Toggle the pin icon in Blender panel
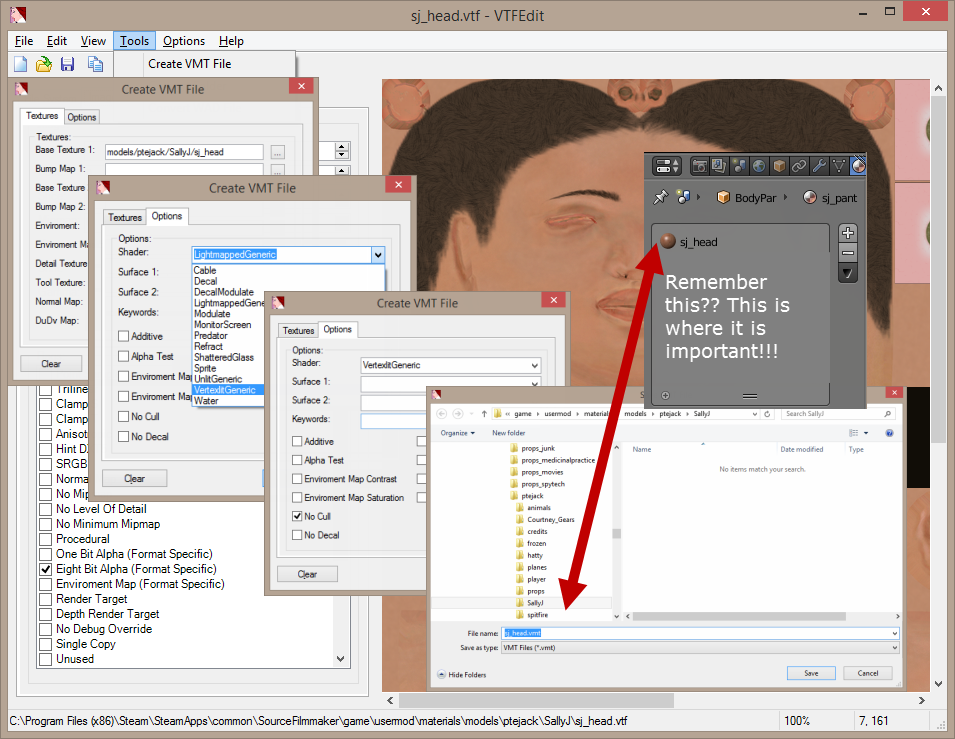The height and width of the screenshot is (739, 955). [x=660, y=197]
